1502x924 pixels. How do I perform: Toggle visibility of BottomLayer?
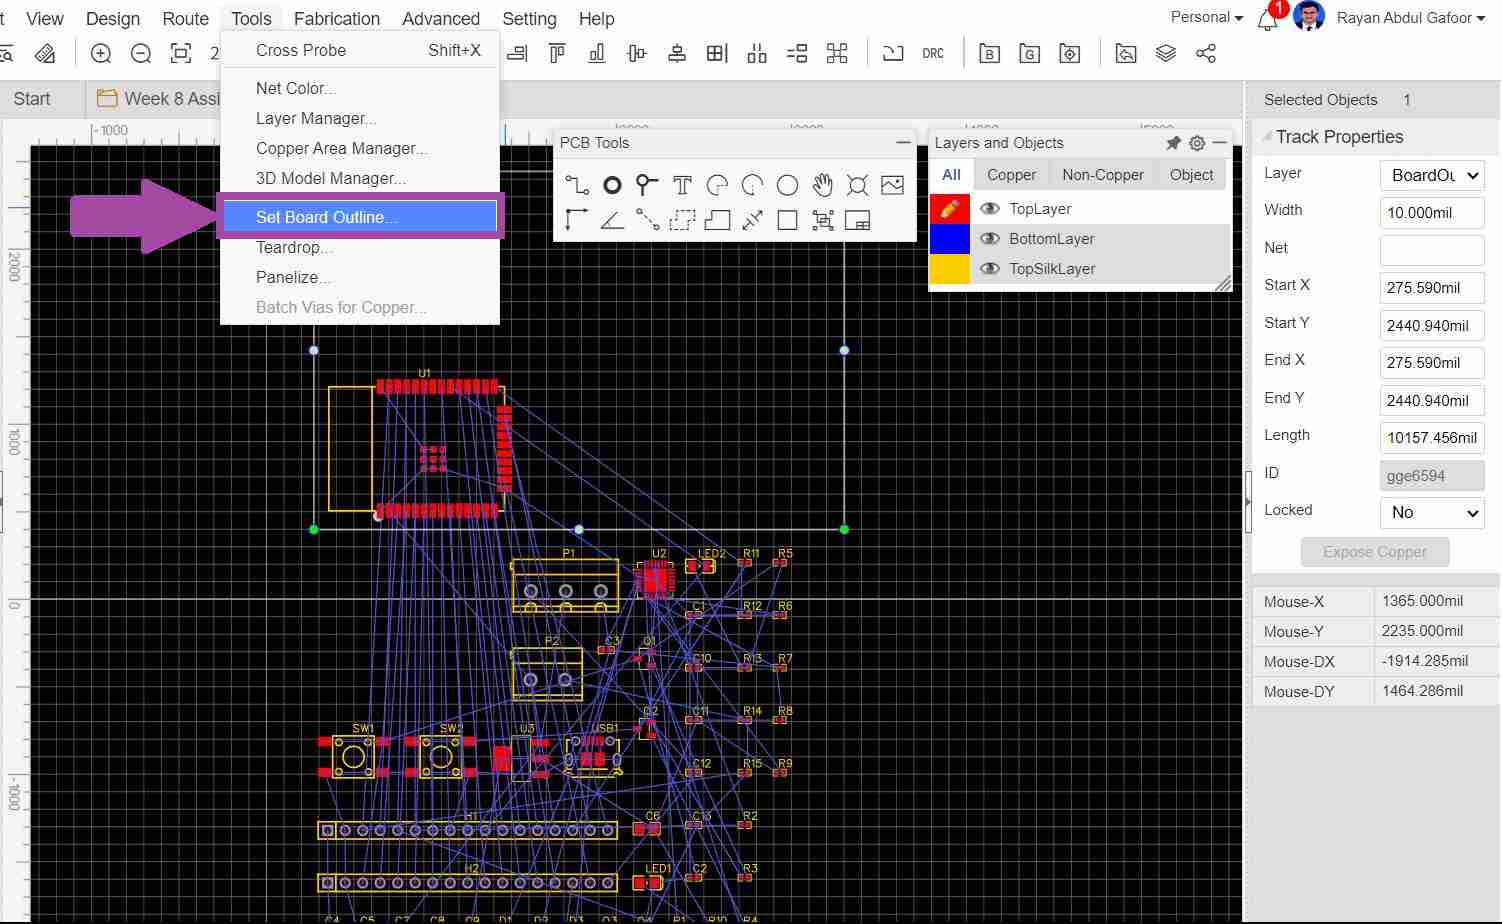[990, 239]
